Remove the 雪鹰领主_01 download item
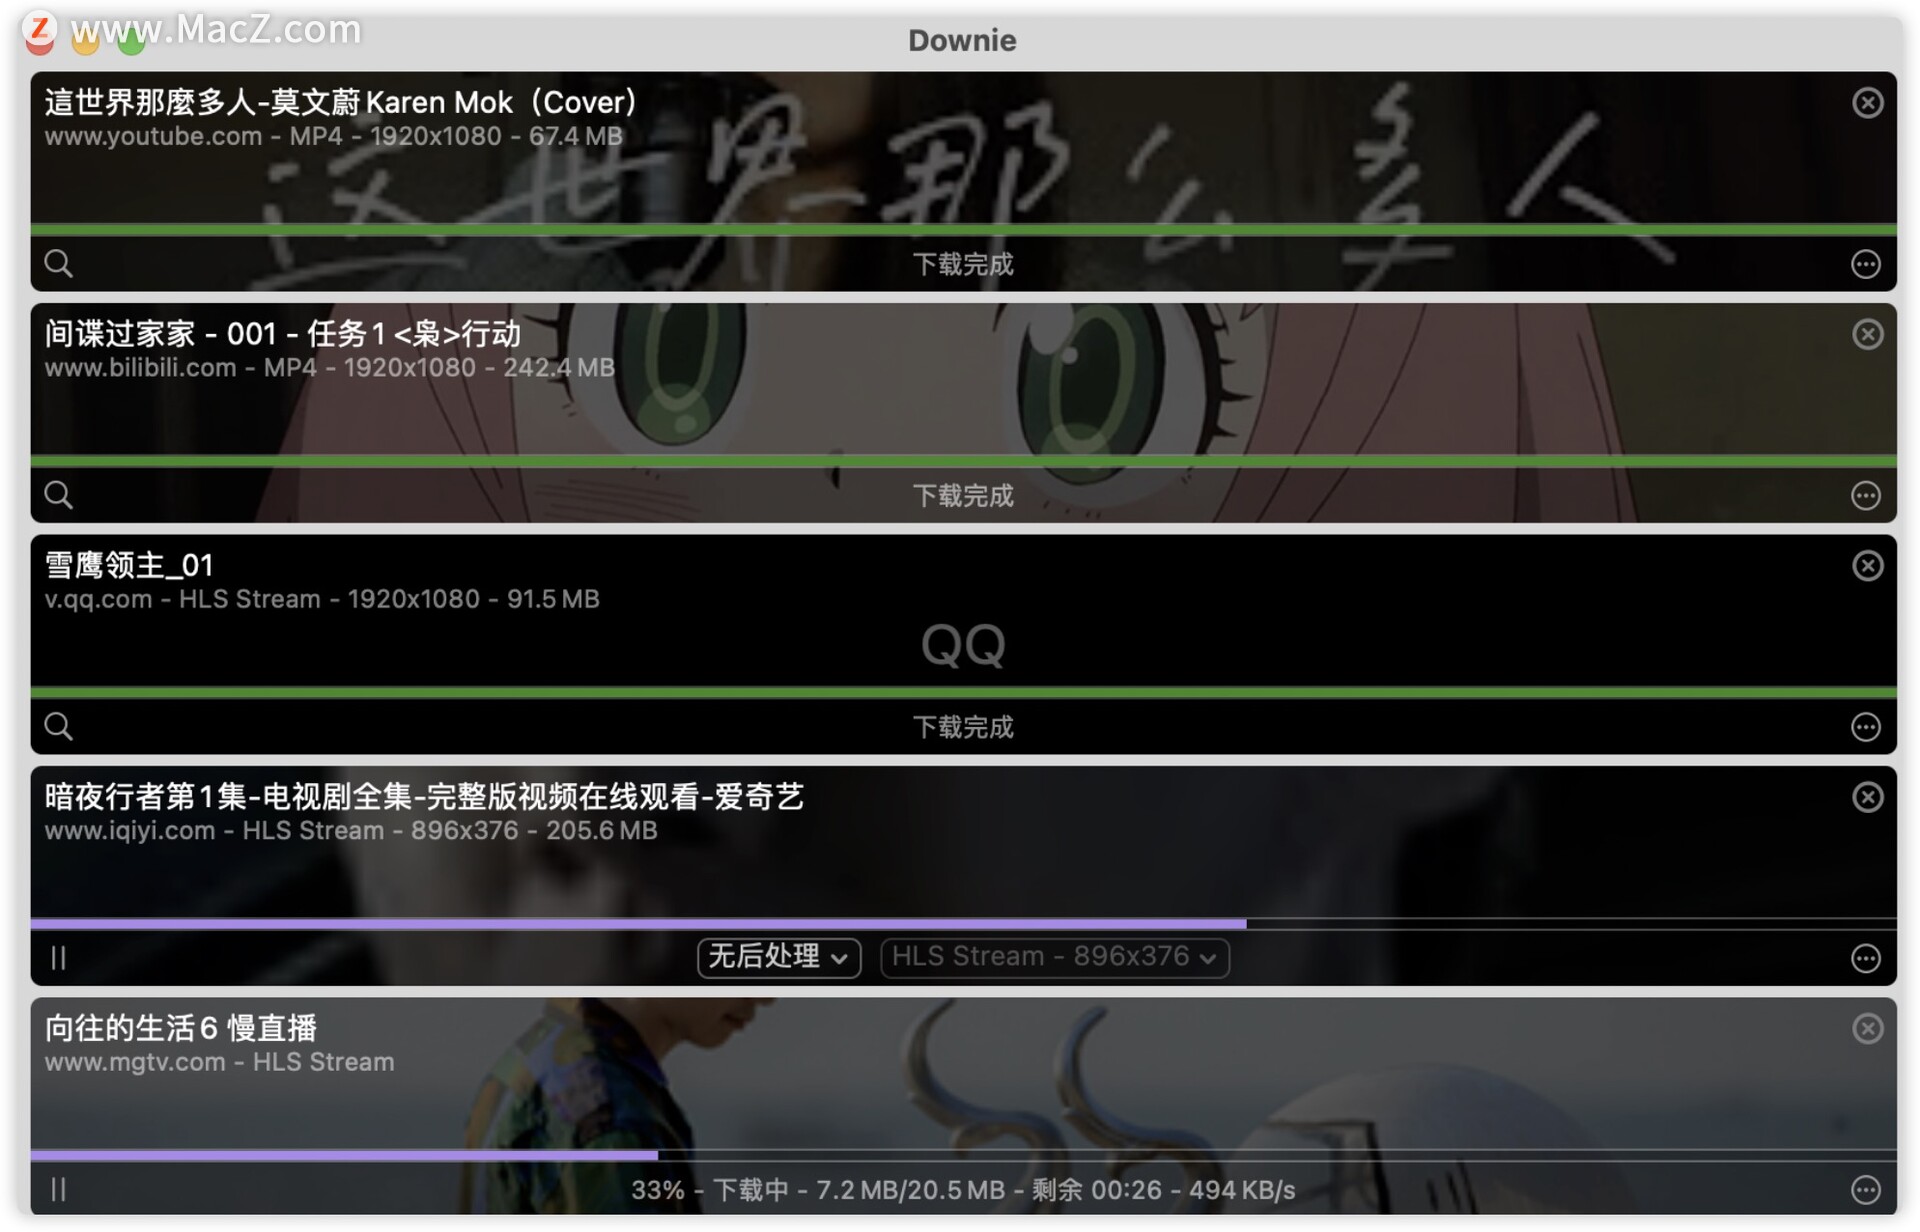Viewport: 1920px width, 1232px height. [1867, 566]
